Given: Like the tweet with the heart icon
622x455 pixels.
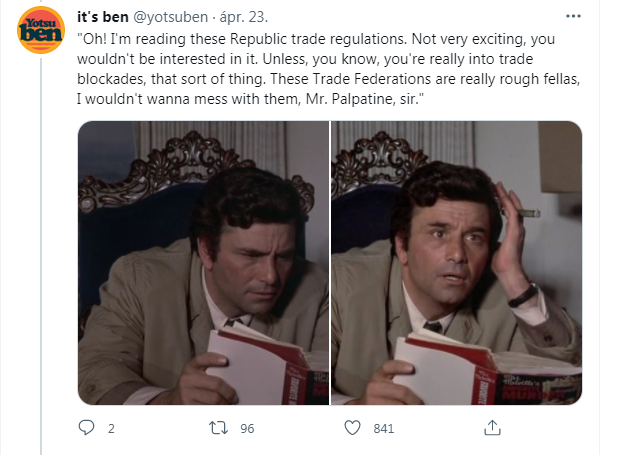Looking at the screenshot, I should (x=352, y=428).
